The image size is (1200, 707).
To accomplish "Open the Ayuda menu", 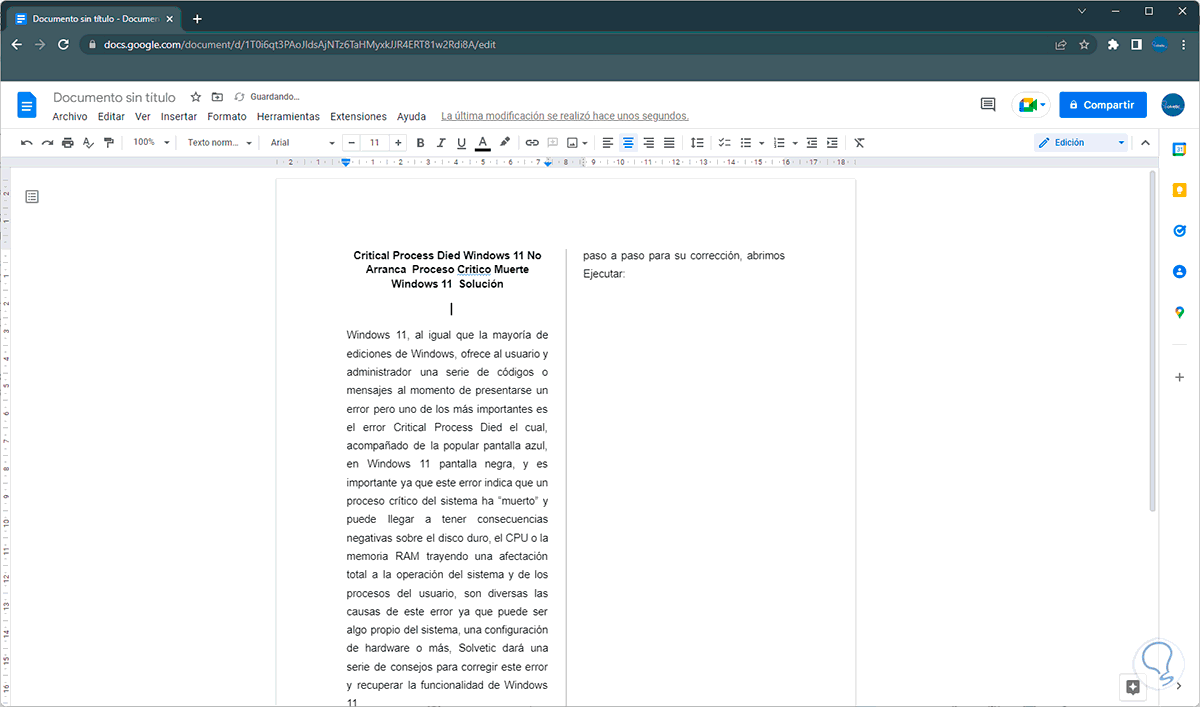I will coord(411,117).
